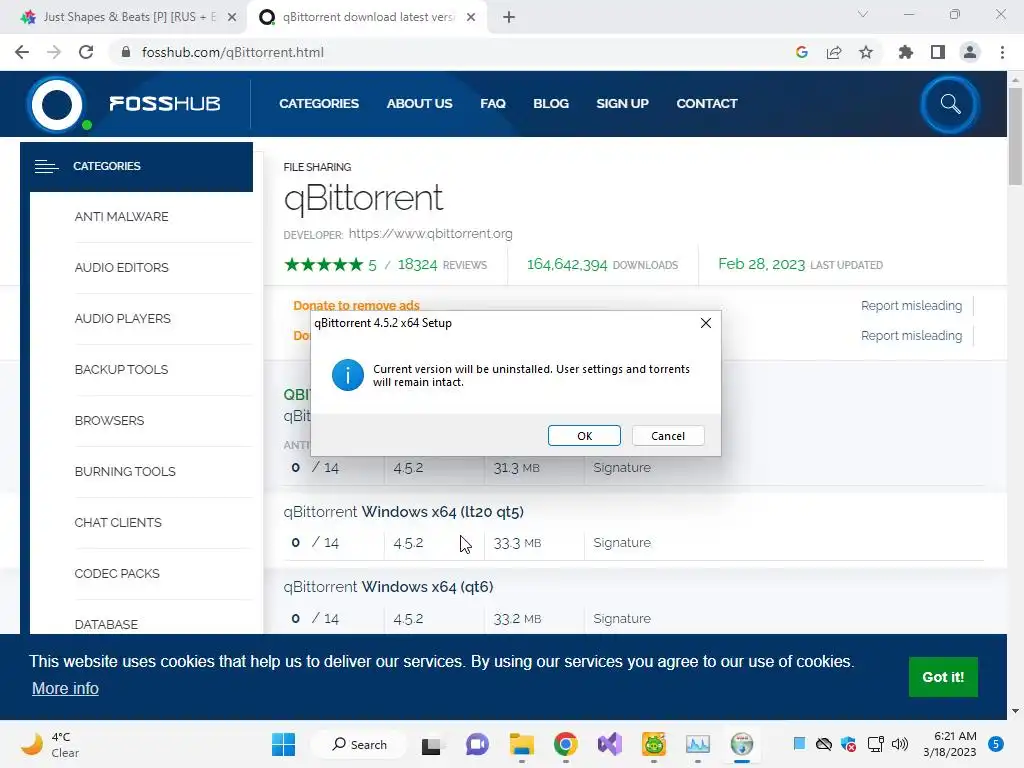Open FAQ in navigation
Image resolution: width=1024 pixels, height=768 pixels.
(x=493, y=104)
